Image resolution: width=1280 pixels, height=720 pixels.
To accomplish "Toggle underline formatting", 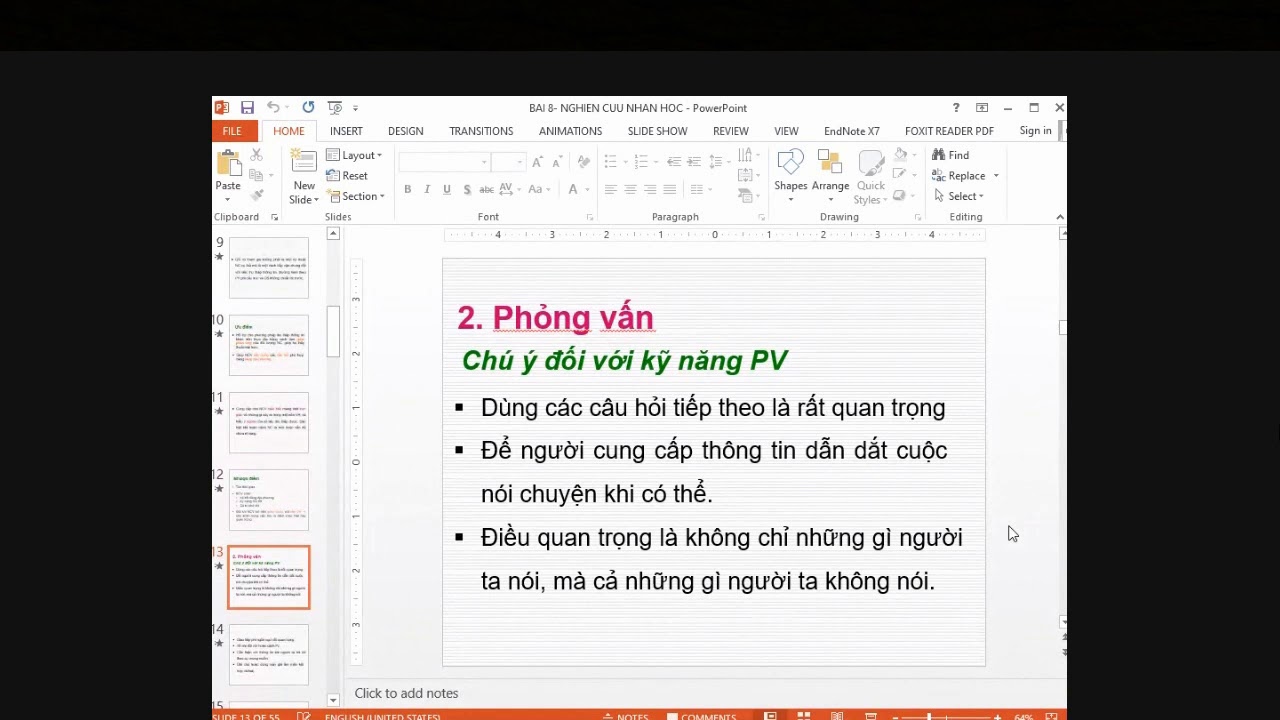I will (x=447, y=189).
